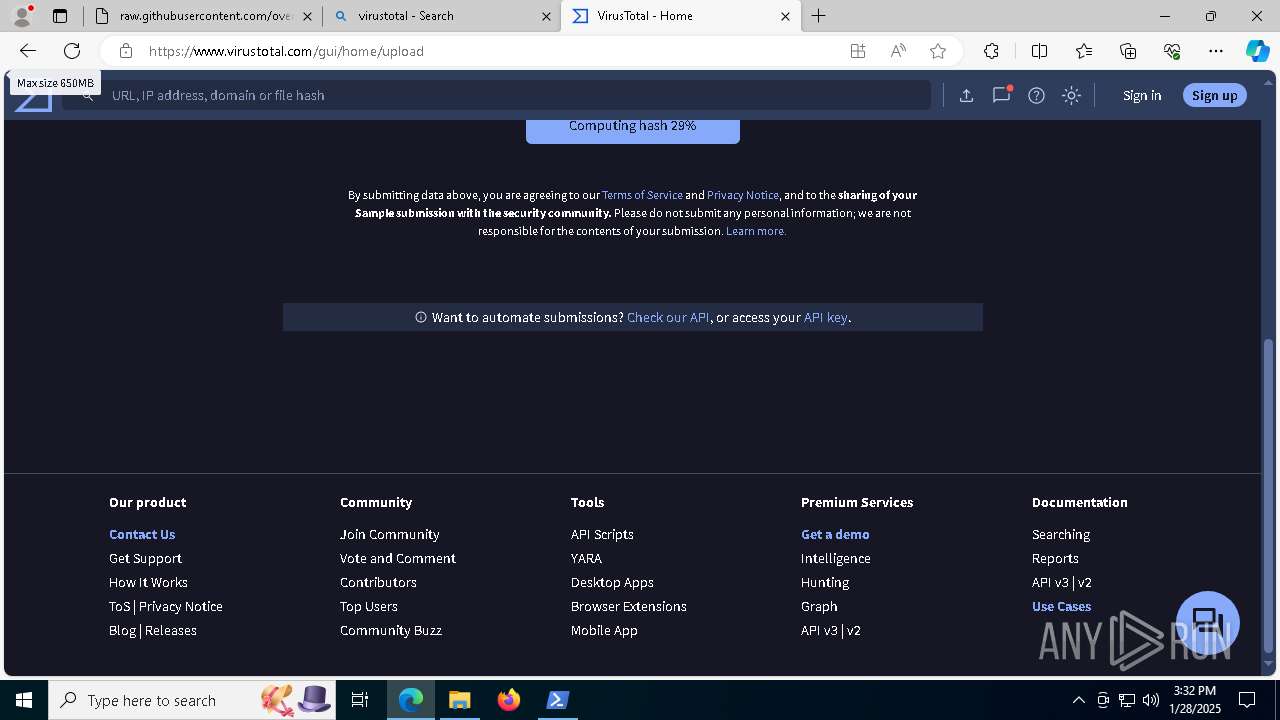The image size is (1280, 720).
Task: Open Edge Settings and more menu
Action: pyautogui.click(x=1216, y=51)
